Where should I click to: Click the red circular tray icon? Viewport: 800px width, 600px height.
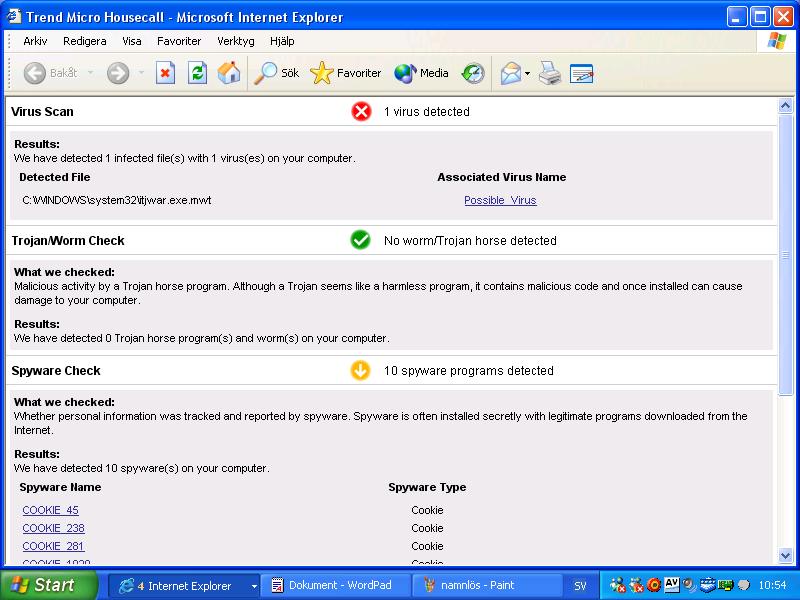click(654, 585)
